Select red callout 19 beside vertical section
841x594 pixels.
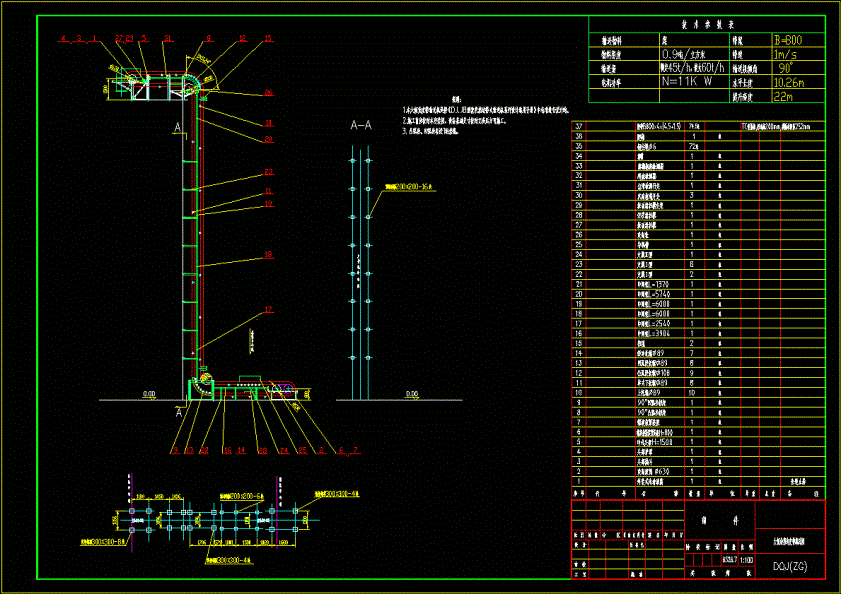click(269, 203)
